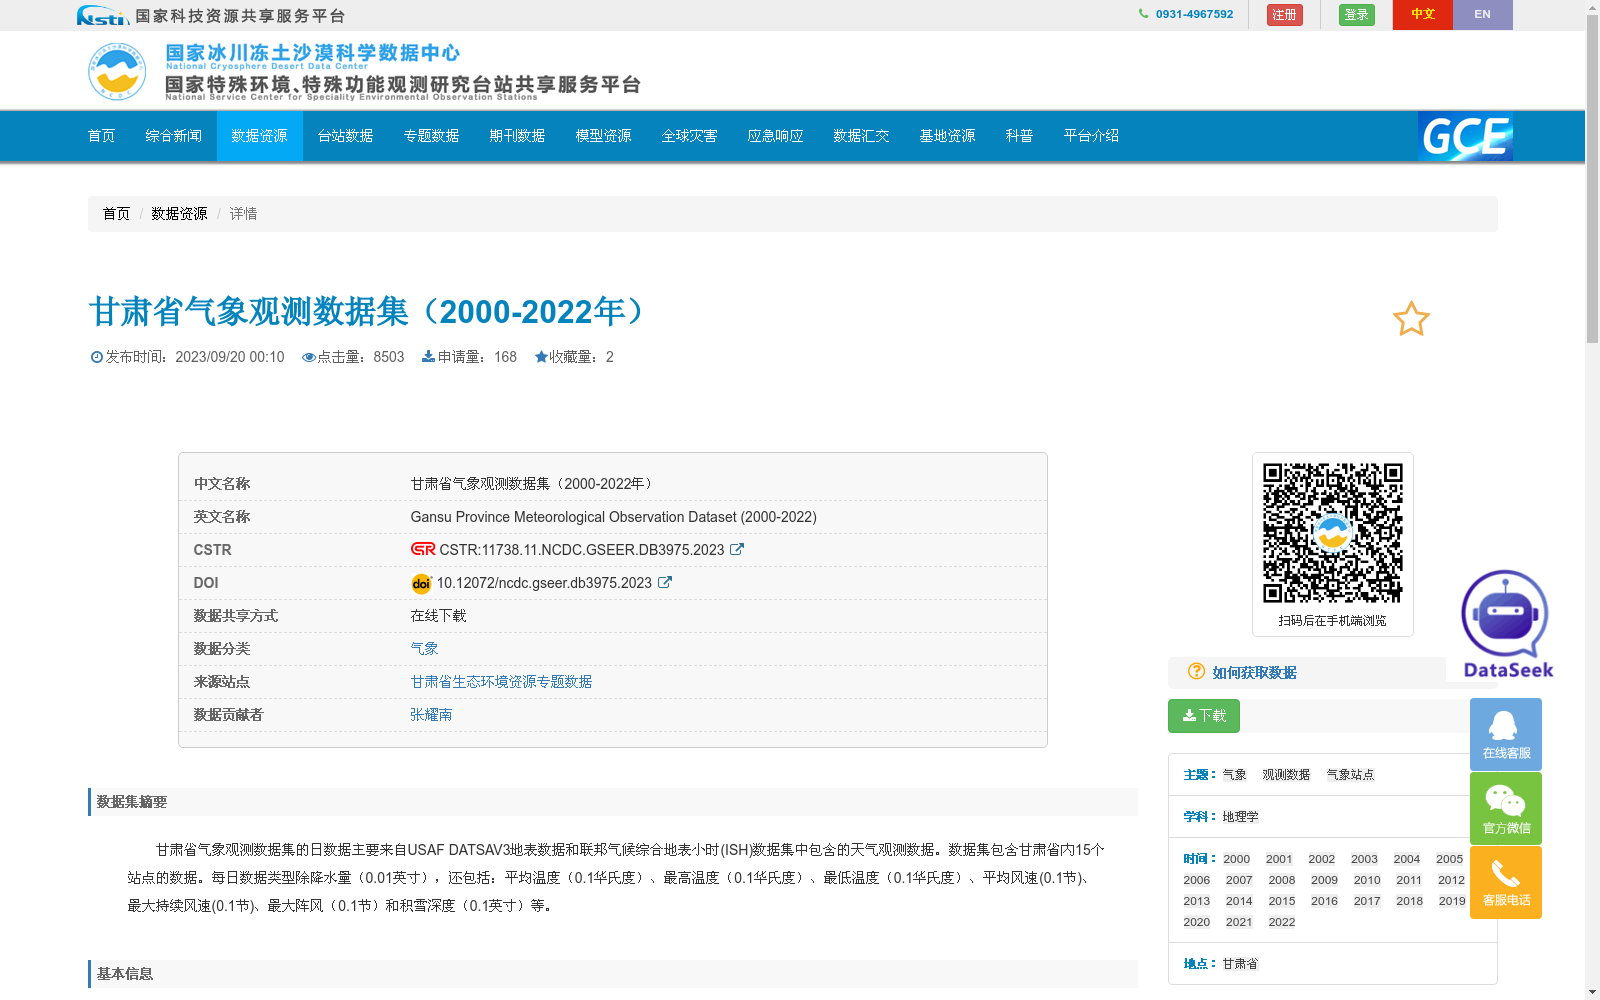Open the CSTR external link icon

click(737, 549)
